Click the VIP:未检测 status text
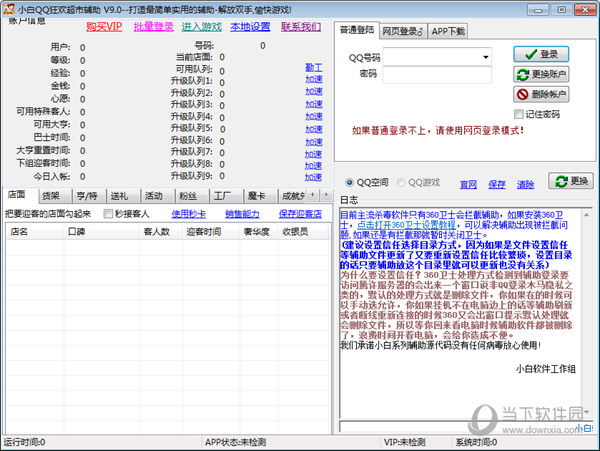 (404, 443)
